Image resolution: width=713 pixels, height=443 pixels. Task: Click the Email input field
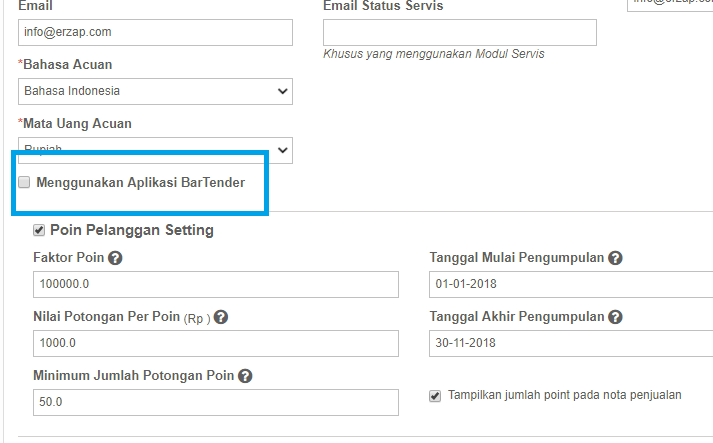point(156,32)
